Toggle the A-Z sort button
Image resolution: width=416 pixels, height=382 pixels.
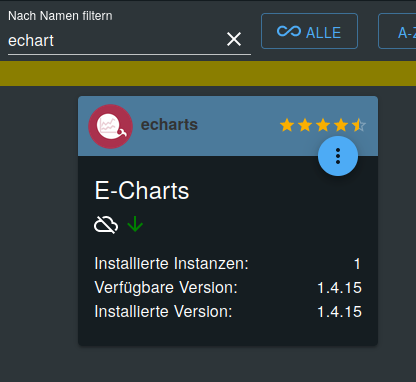click(397, 31)
